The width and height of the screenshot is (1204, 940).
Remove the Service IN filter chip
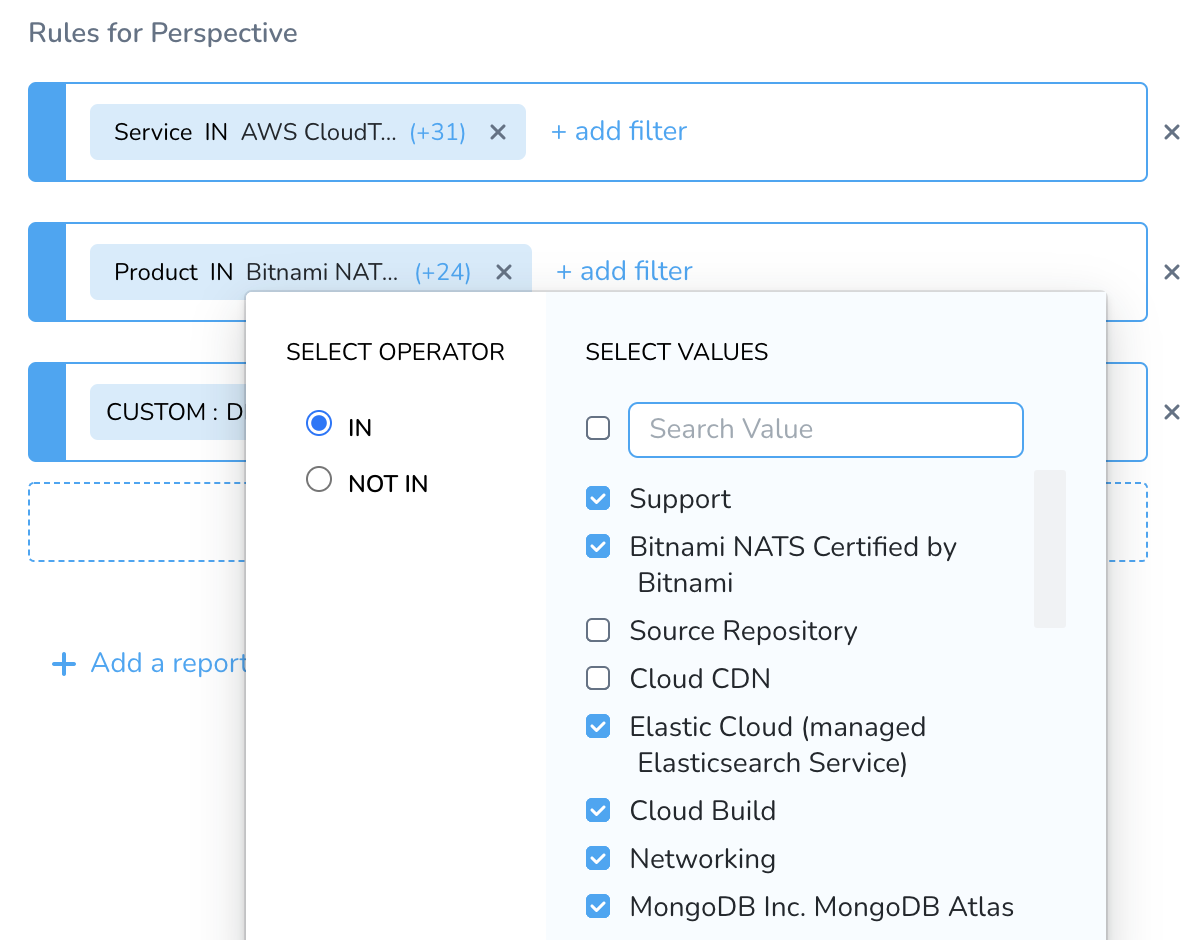click(498, 132)
